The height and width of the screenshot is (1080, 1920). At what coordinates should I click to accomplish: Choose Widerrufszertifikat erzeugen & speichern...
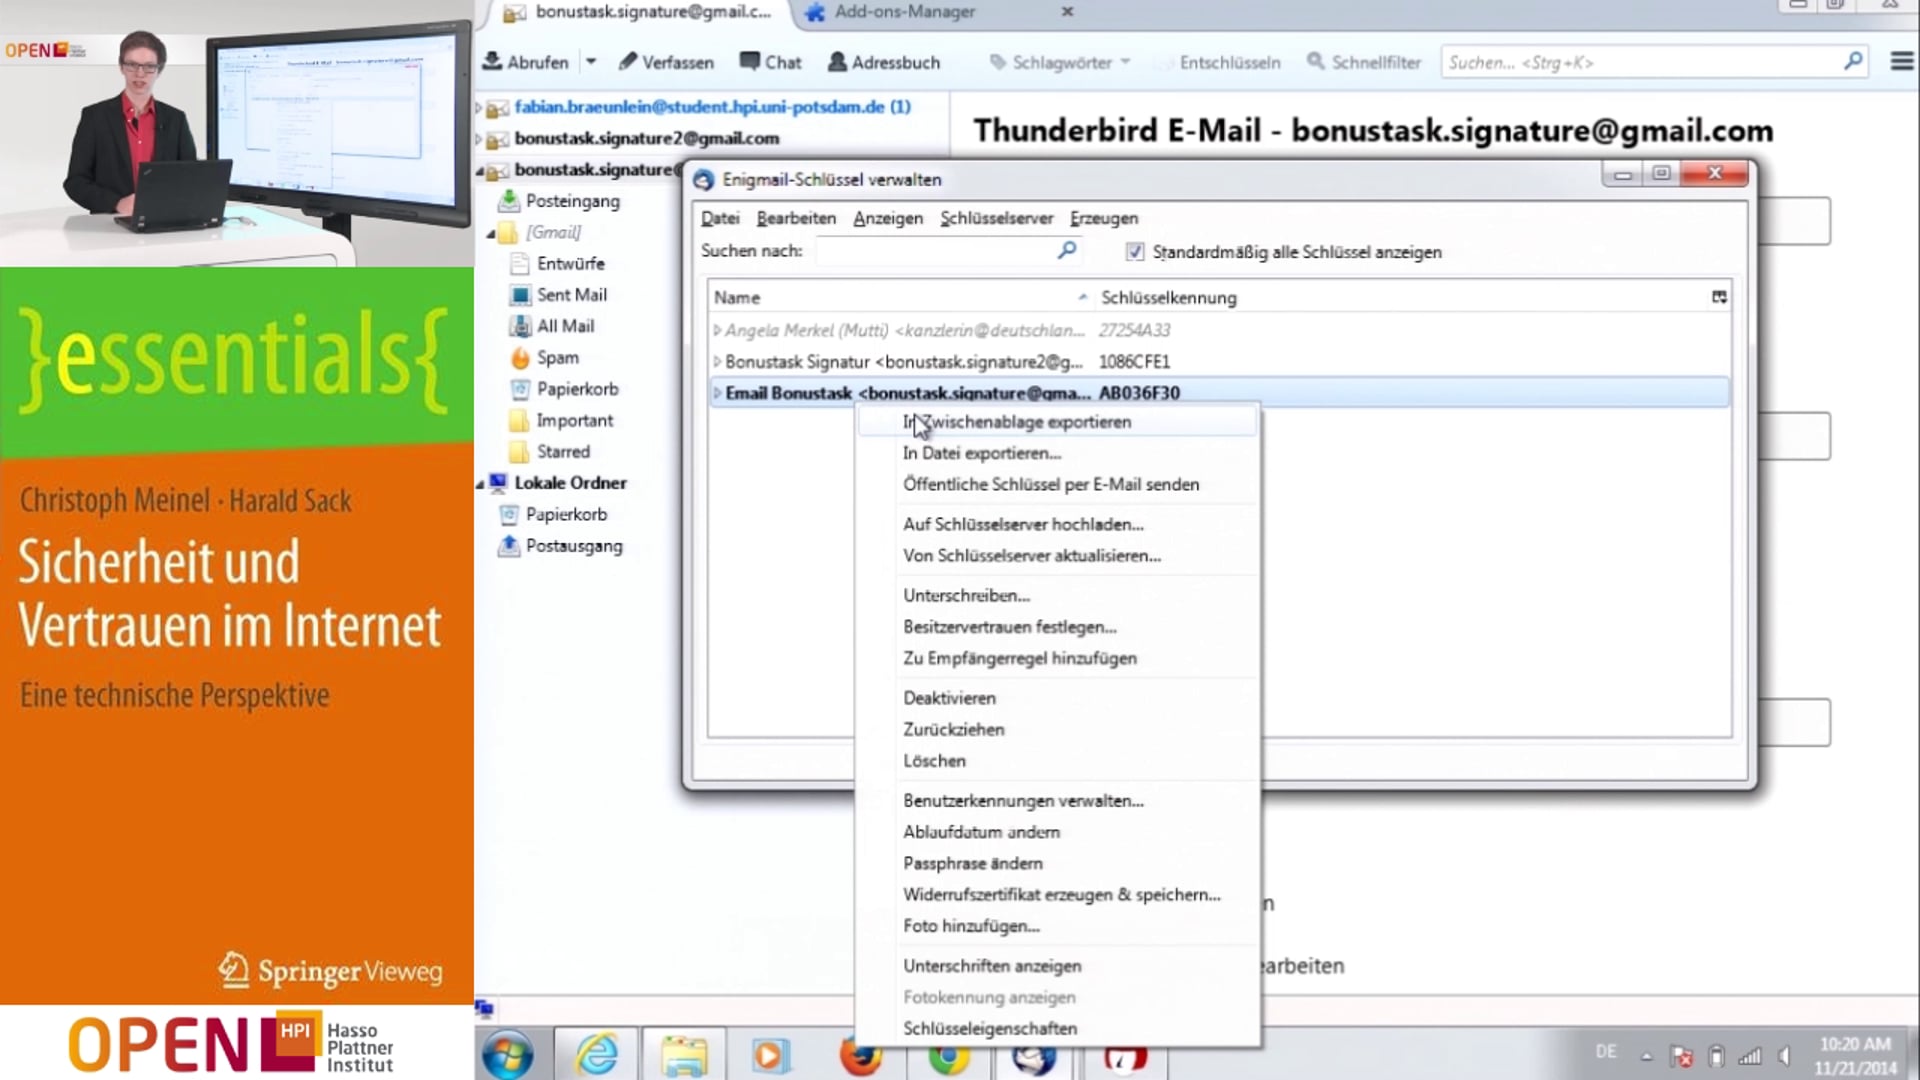pos(1057,895)
